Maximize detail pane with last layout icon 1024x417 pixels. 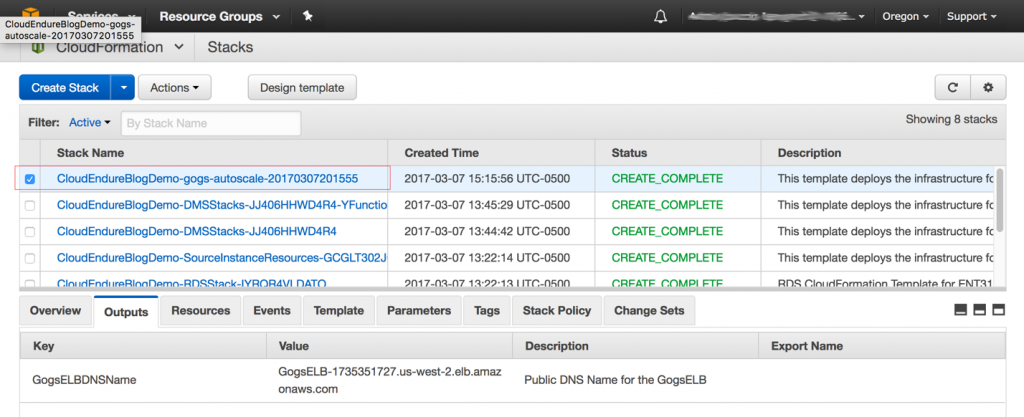pyautogui.click(x=999, y=310)
